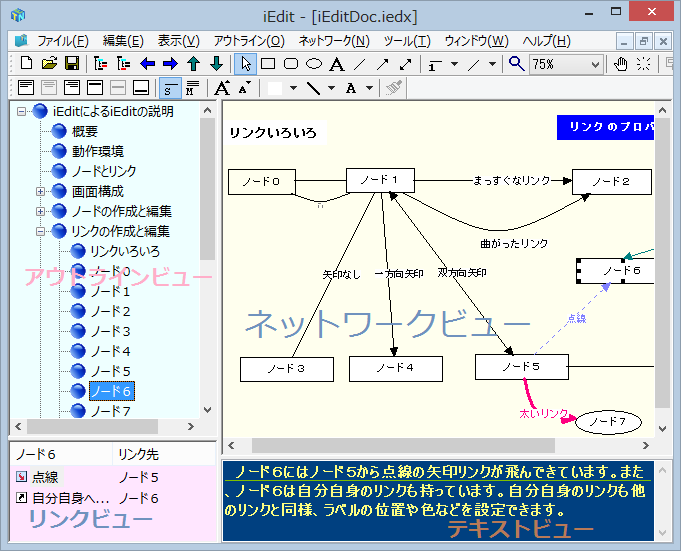Viewport: 681px width, 551px height.
Task: Click the network view horizontal scrollbar thumb
Action: tap(403, 445)
